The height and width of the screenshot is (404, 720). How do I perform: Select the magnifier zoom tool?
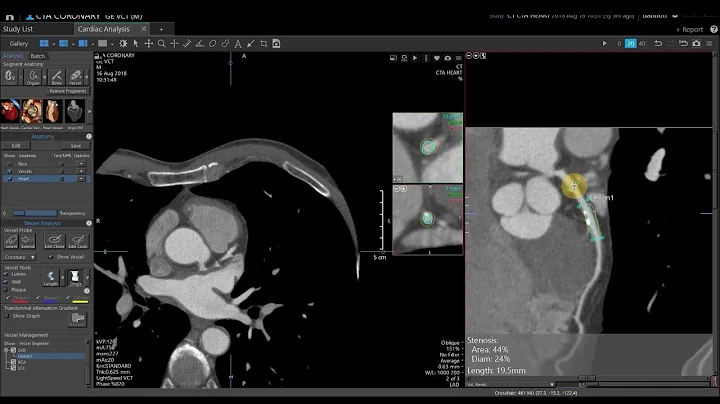[162, 44]
